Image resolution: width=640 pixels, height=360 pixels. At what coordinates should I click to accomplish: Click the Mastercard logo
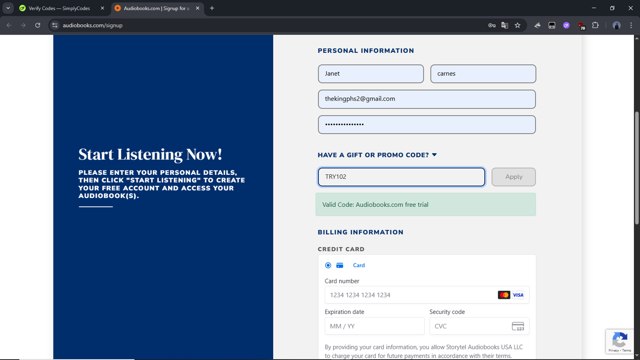pos(504,295)
